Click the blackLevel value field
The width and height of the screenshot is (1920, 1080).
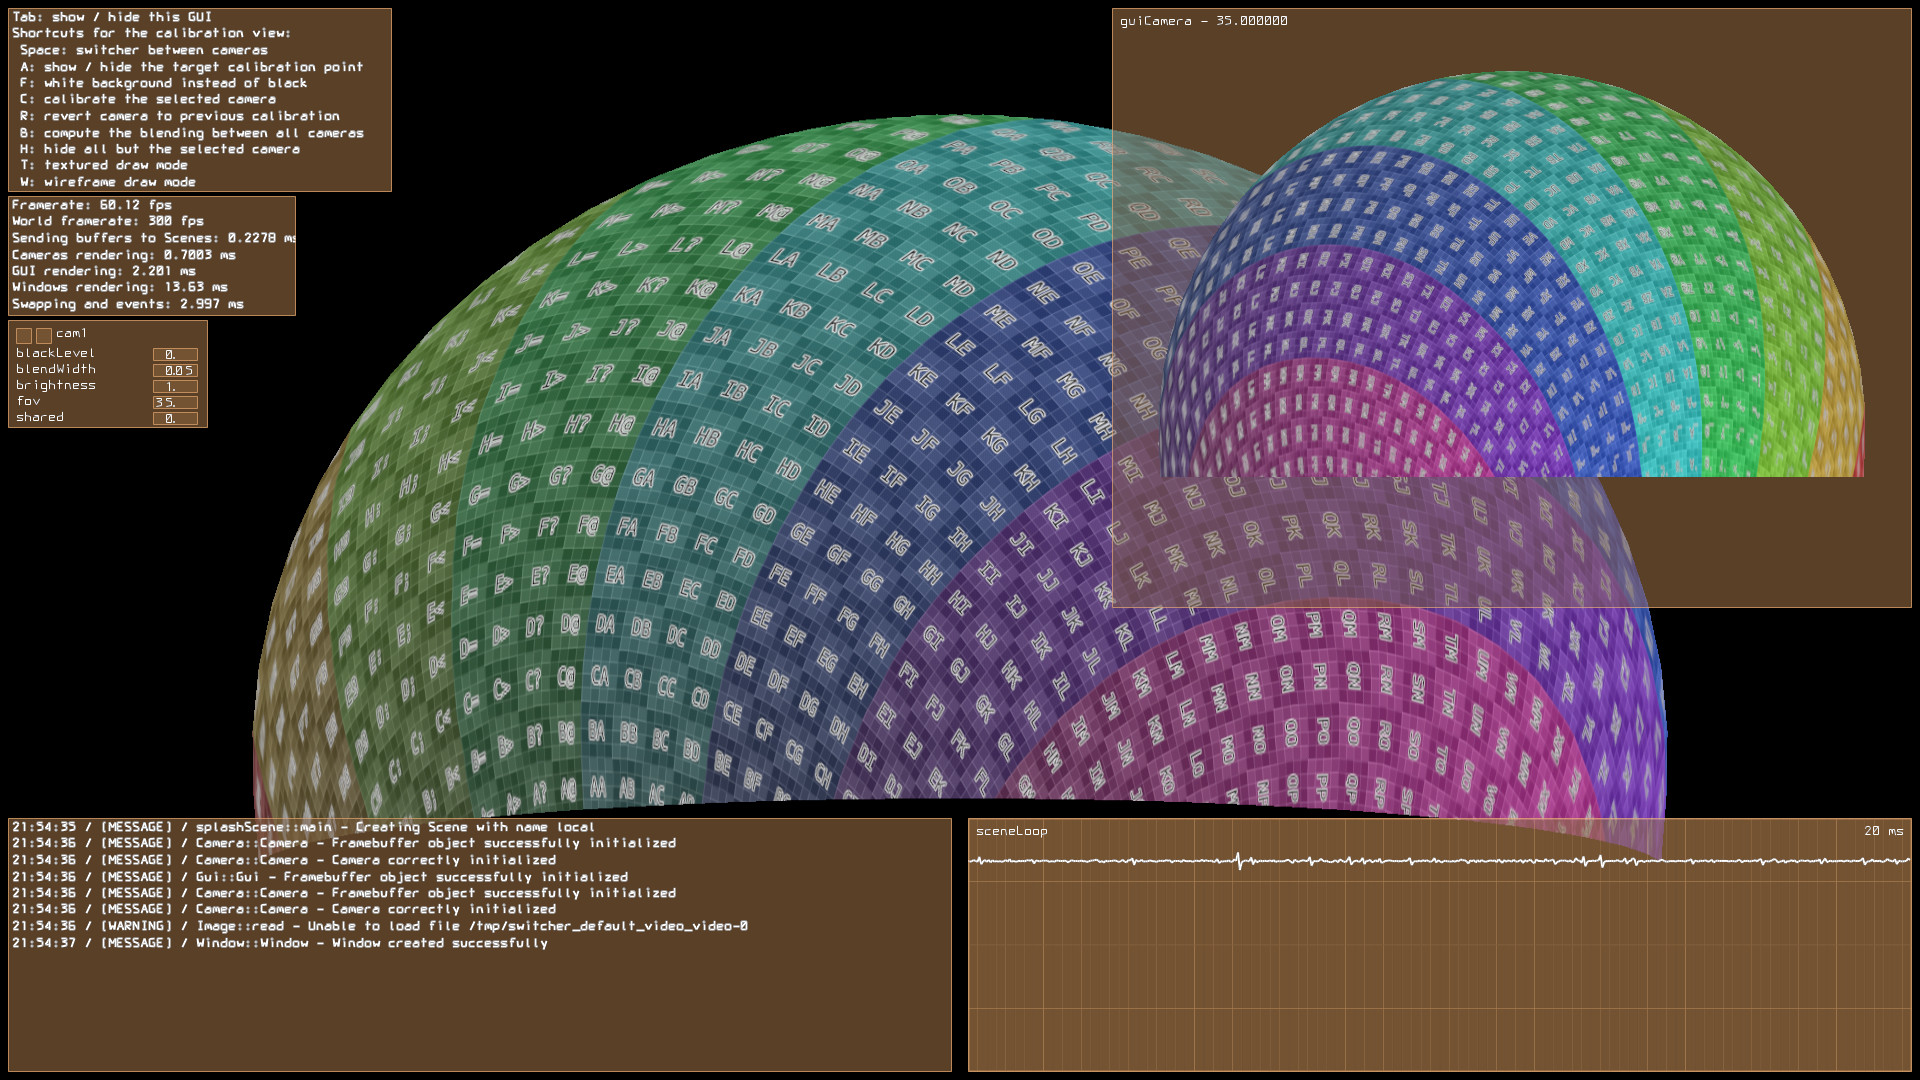coord(176,353)
